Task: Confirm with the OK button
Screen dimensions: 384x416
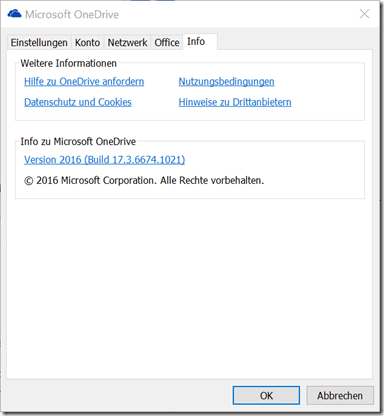Action: click(266, 395)
